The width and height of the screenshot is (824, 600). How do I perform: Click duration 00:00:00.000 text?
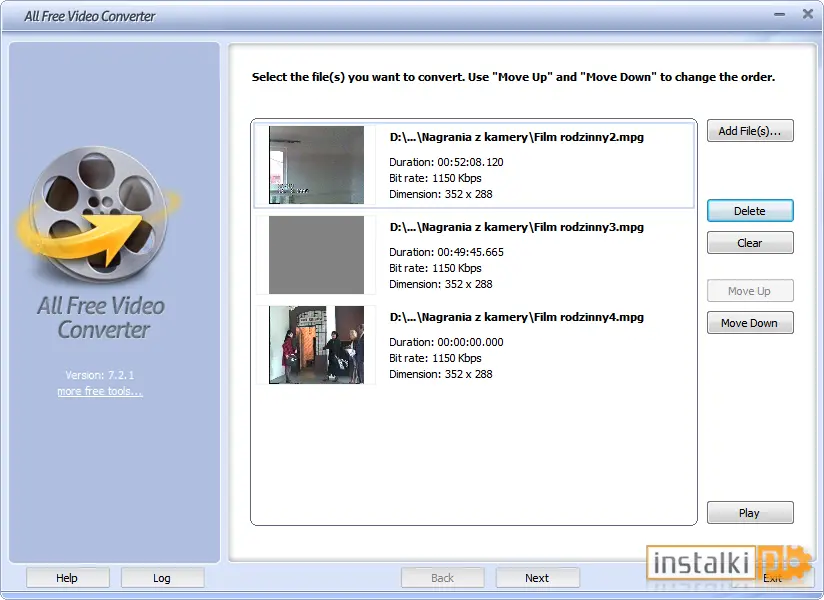[446, 342]
